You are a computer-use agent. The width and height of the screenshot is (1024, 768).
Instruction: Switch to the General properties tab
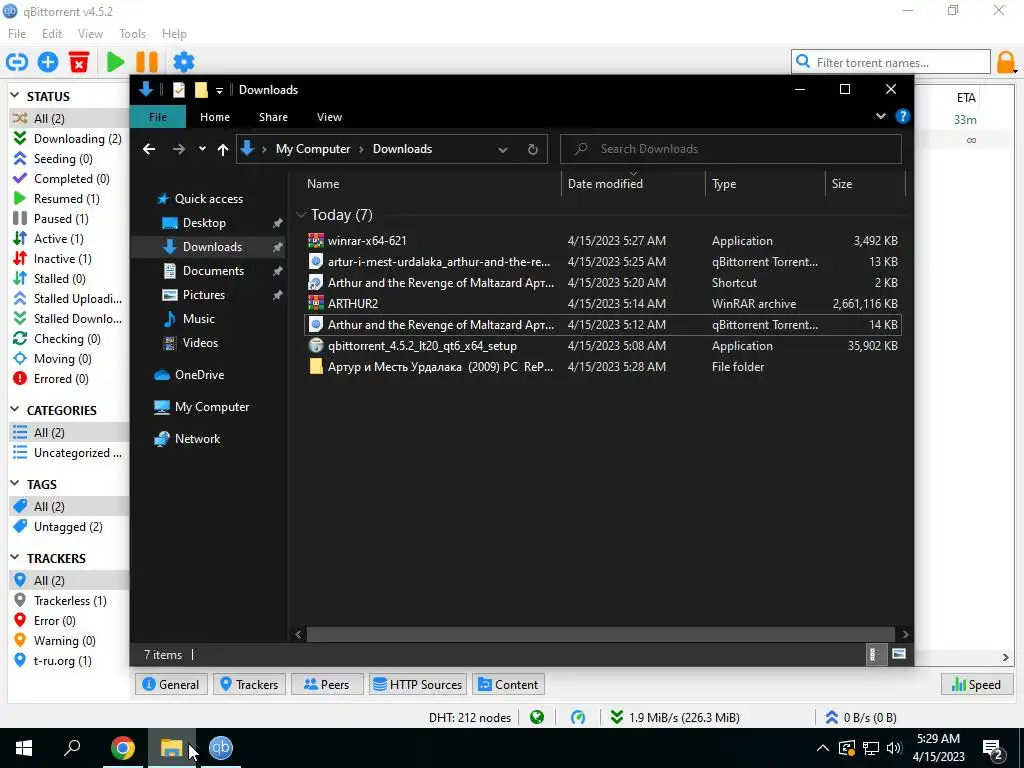click(x=171, y=684)
